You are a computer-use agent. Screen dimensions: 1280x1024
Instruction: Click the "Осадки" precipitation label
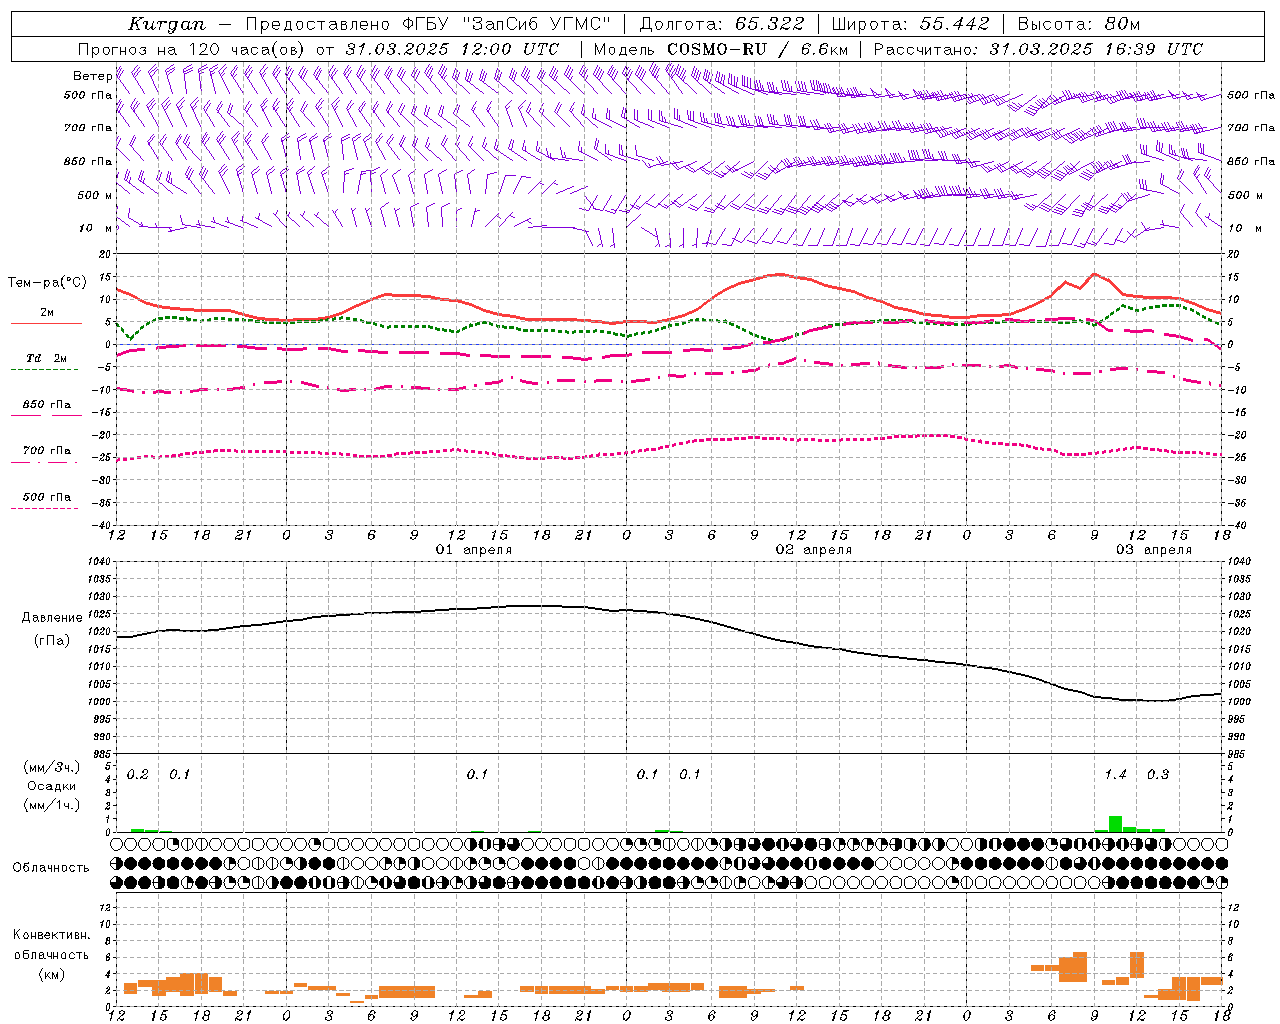pyautogui.click(x=51, y=786)
